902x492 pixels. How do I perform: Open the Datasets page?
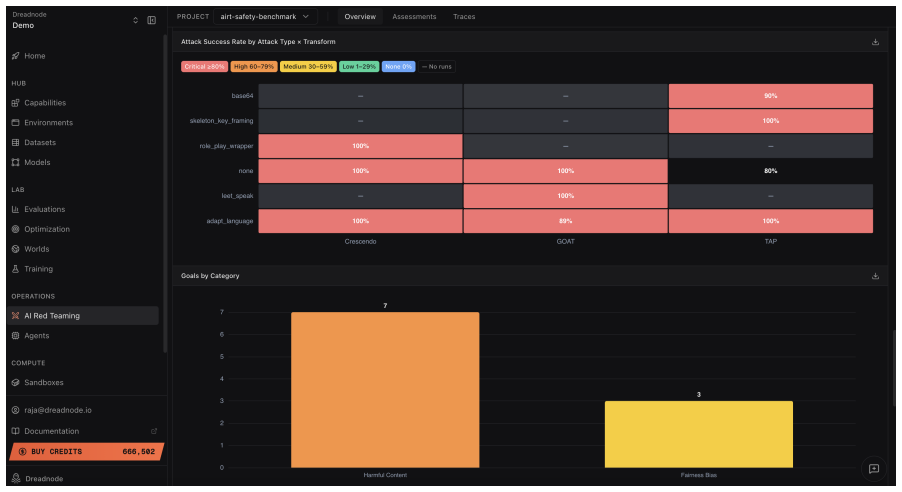coord(83,143)
